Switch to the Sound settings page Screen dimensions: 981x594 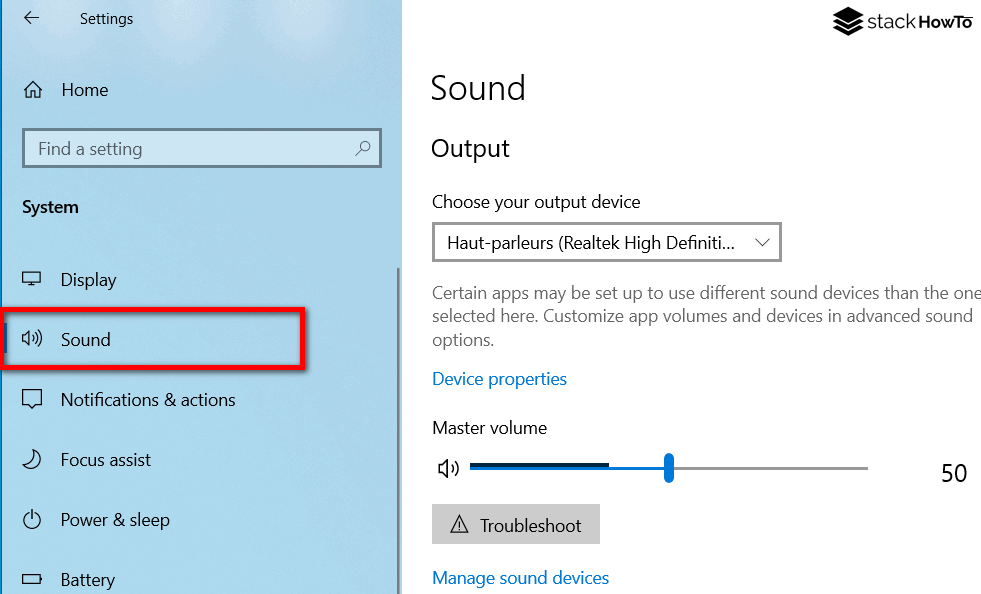point(85,339)
